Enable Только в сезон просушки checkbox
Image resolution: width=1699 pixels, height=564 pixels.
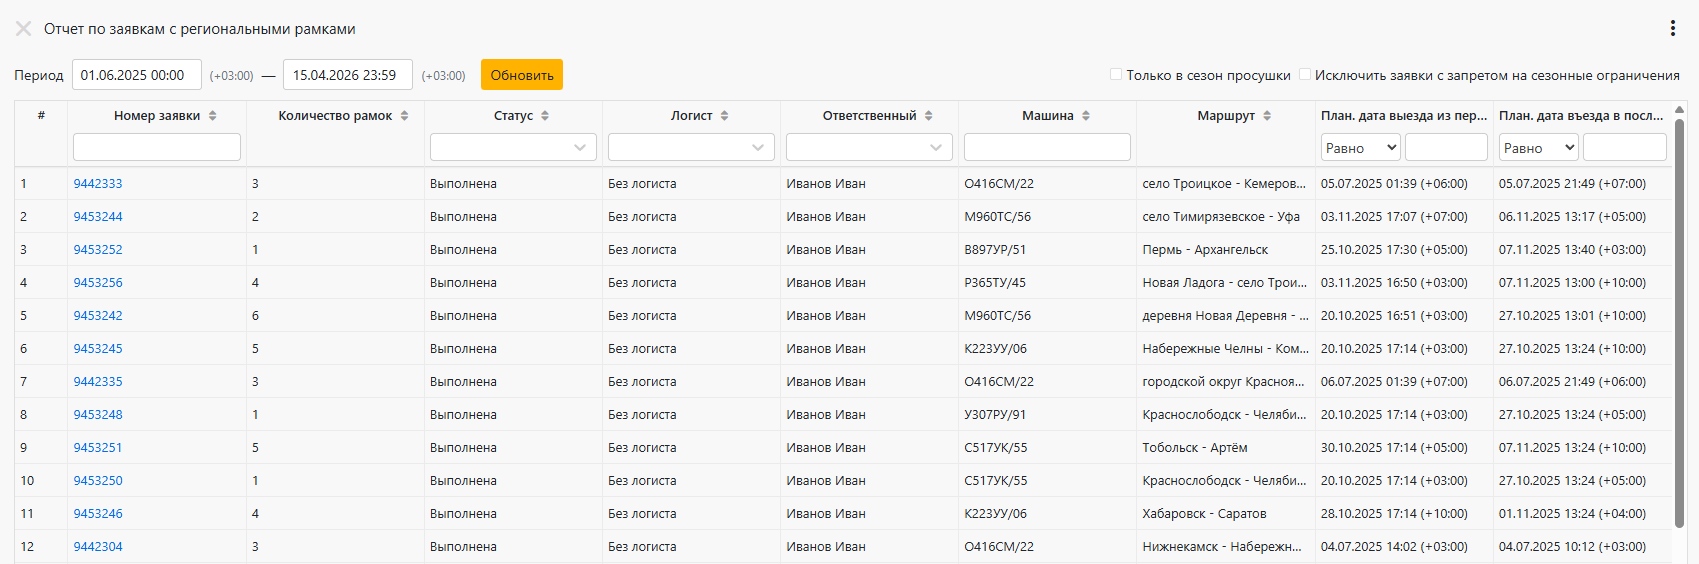(1116, 74)
